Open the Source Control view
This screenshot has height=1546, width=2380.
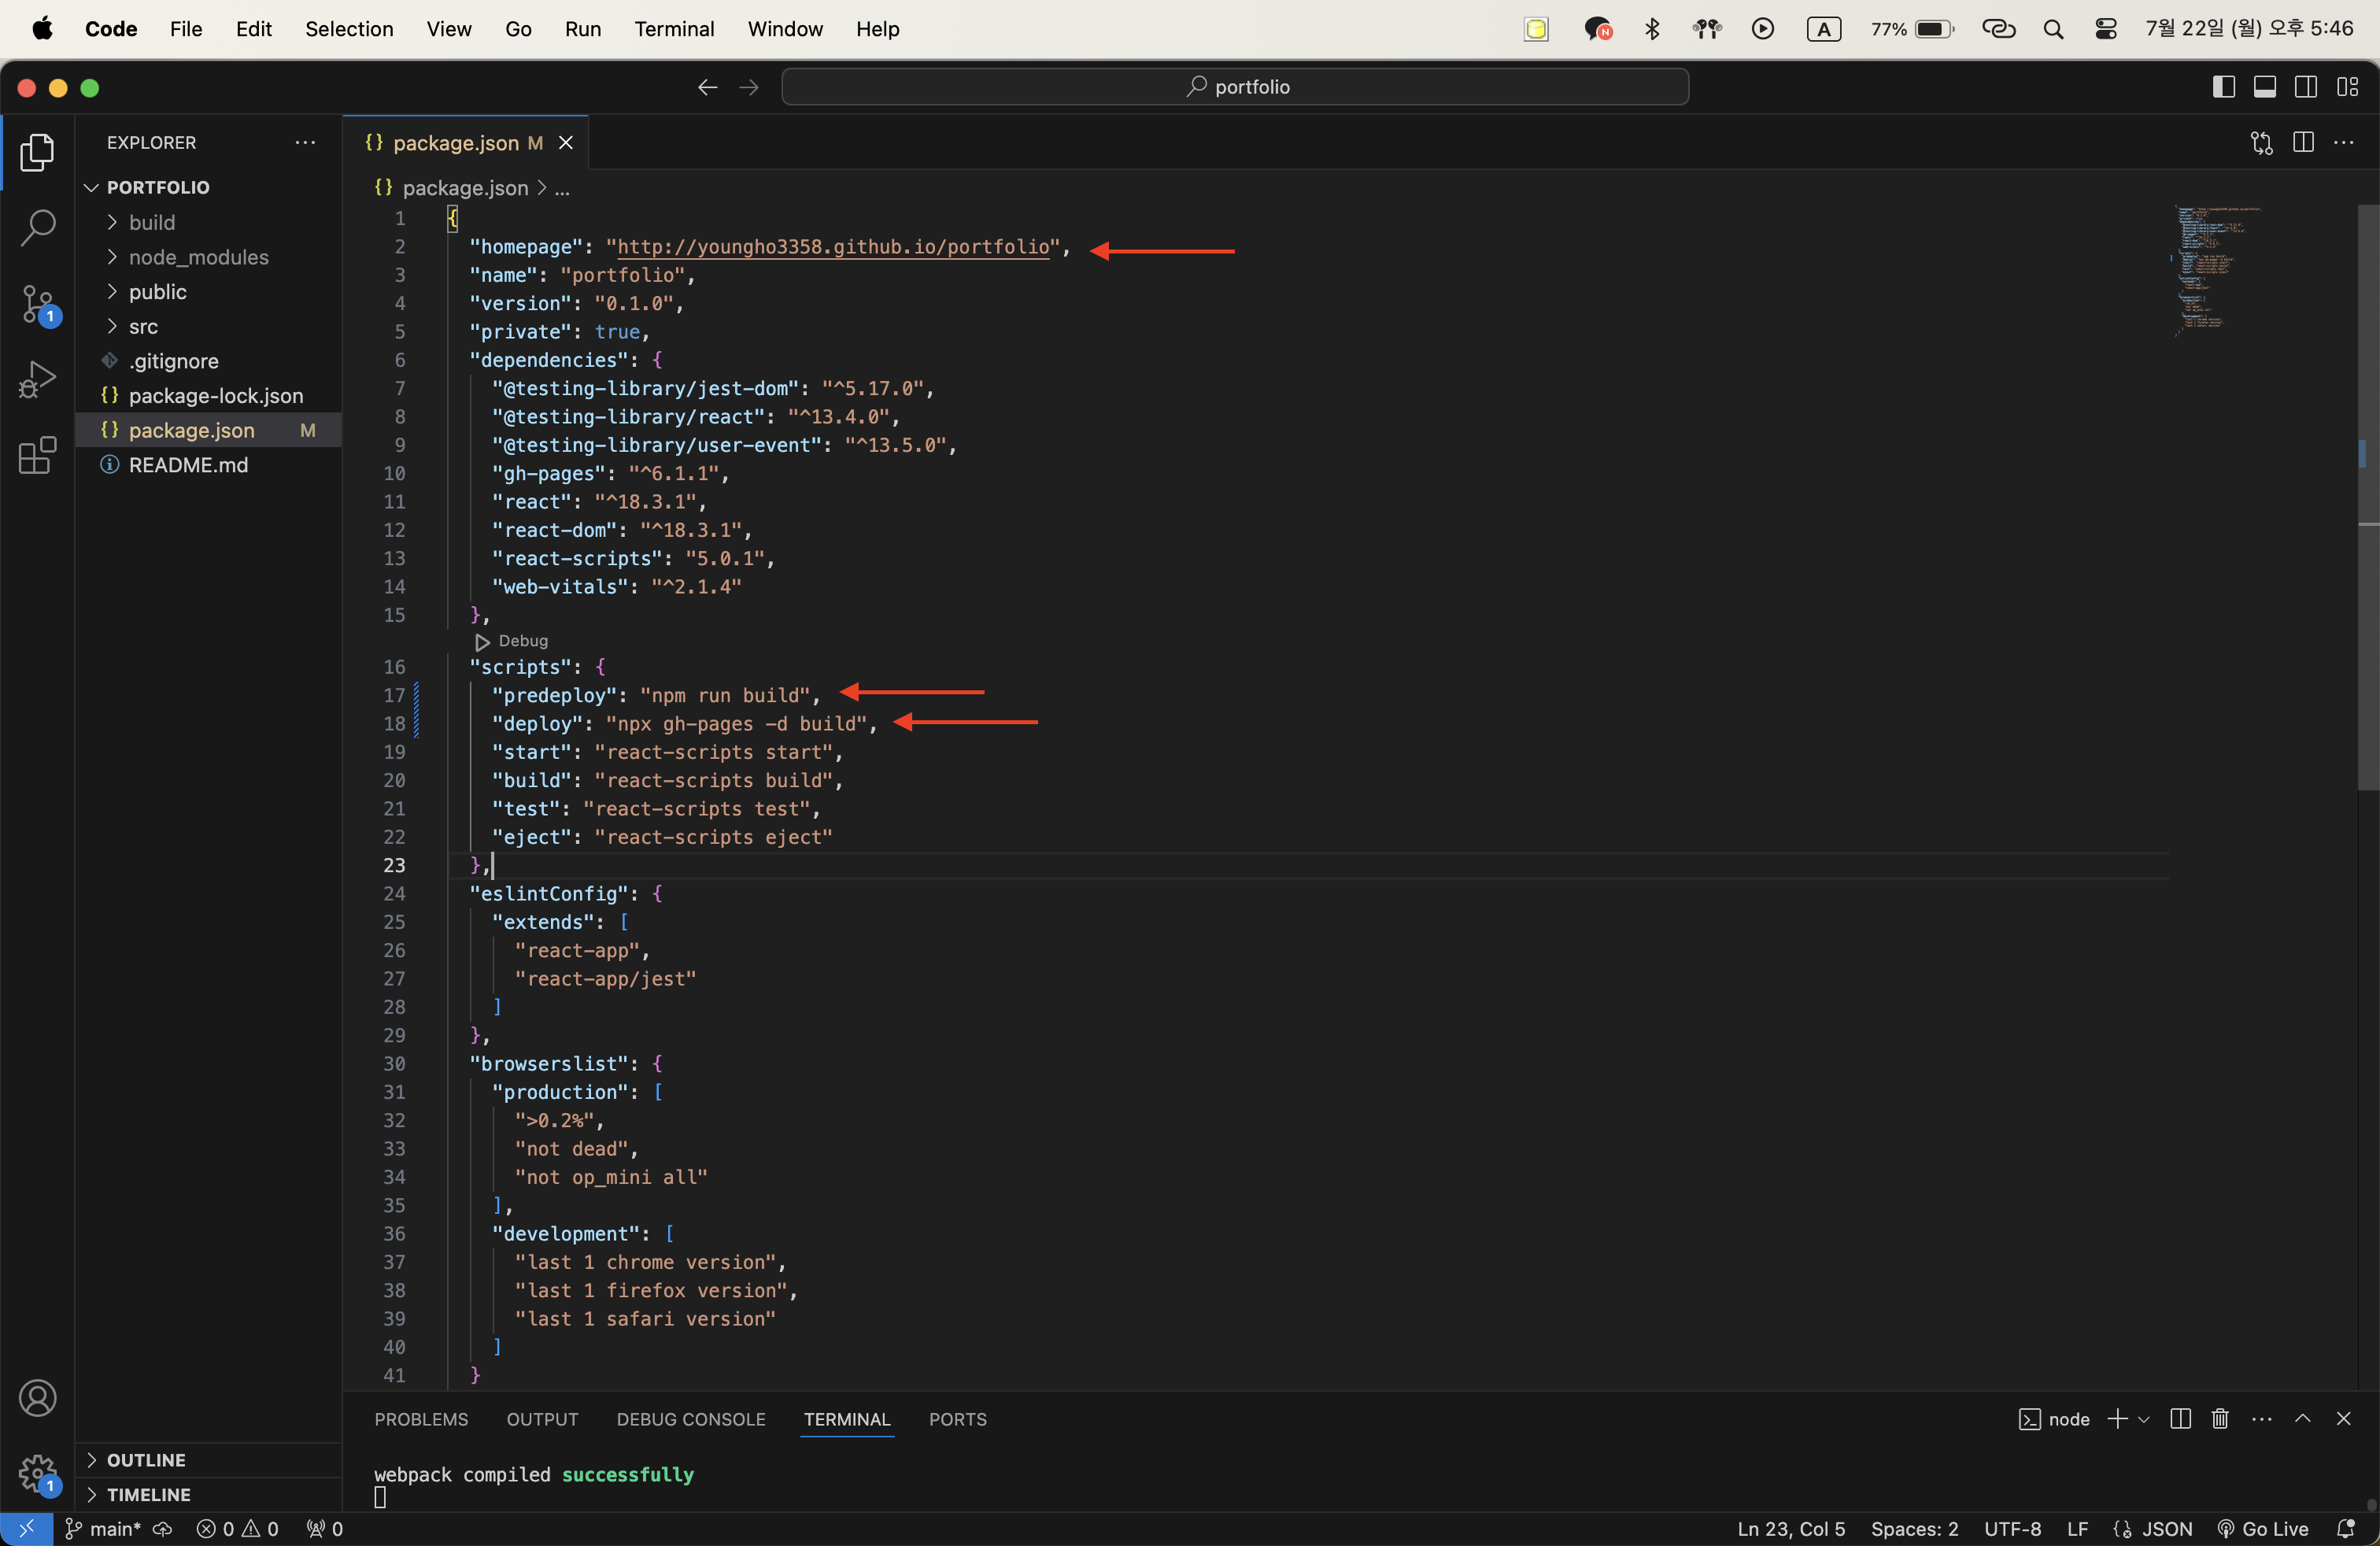click(x=37, y=304)
